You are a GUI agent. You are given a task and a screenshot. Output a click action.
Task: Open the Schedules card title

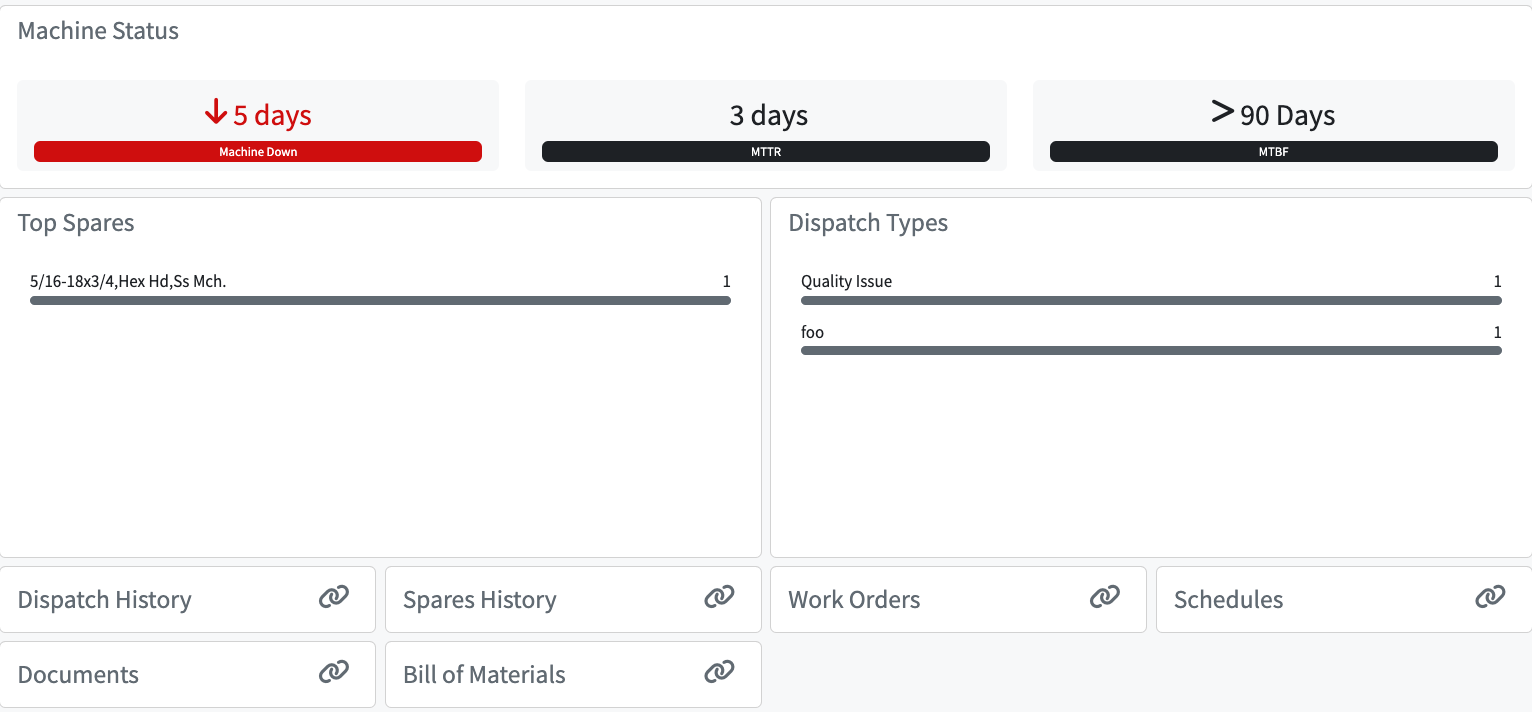tap(1228, 600)
